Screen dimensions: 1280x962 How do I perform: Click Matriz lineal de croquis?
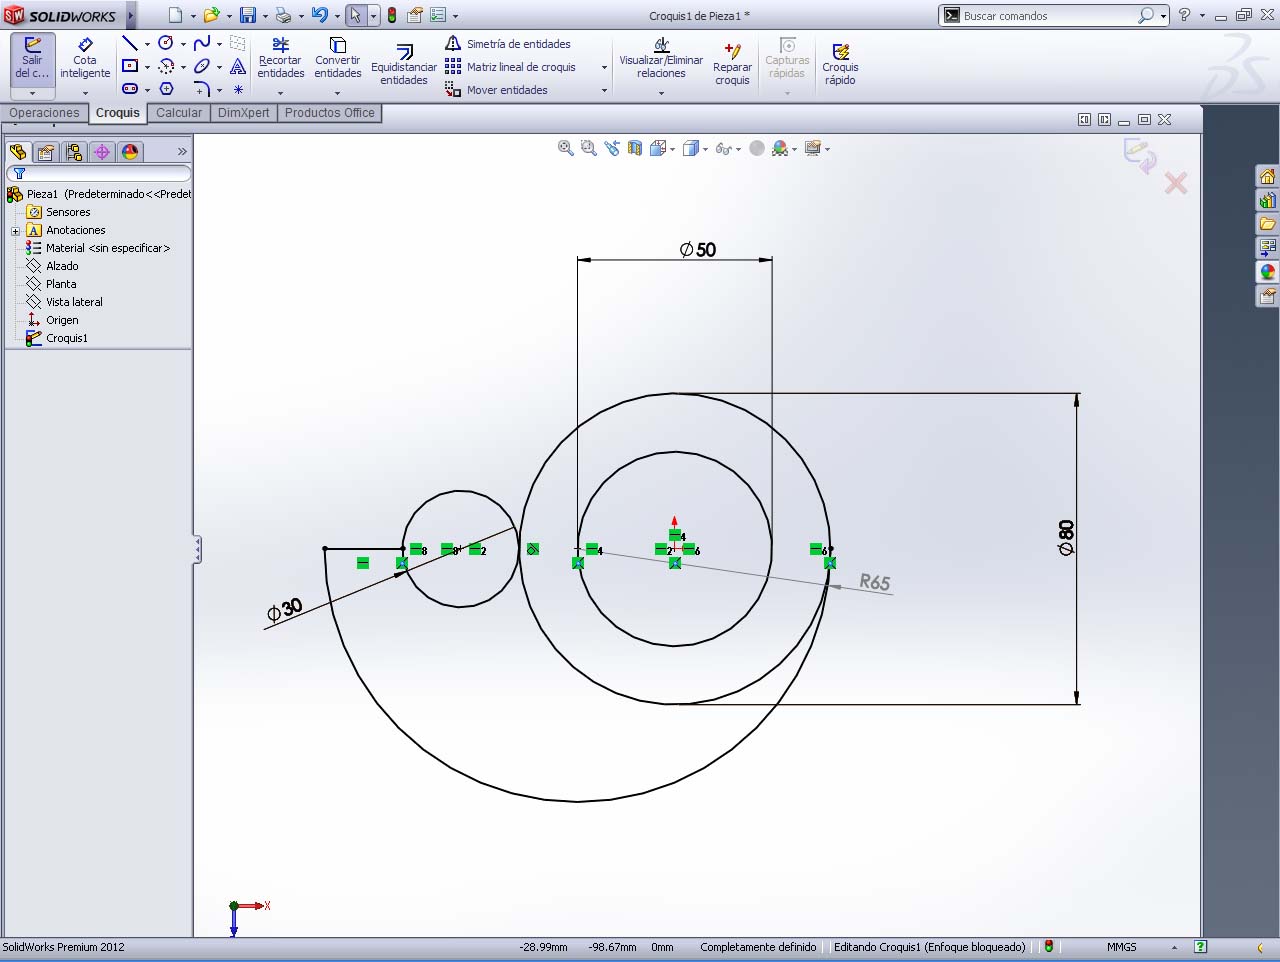tap(511, 67)
